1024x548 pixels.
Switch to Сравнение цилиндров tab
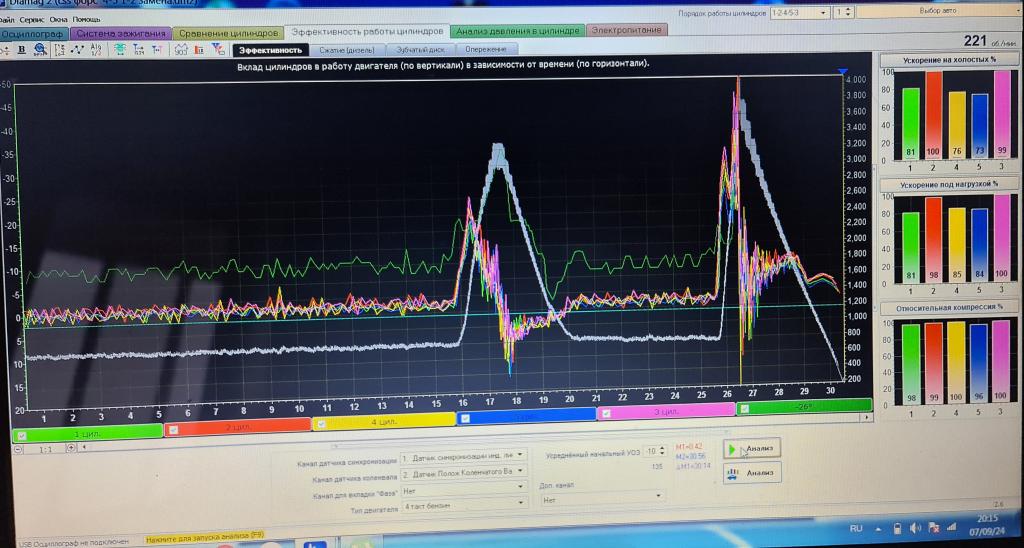click(x=229, y=33)
